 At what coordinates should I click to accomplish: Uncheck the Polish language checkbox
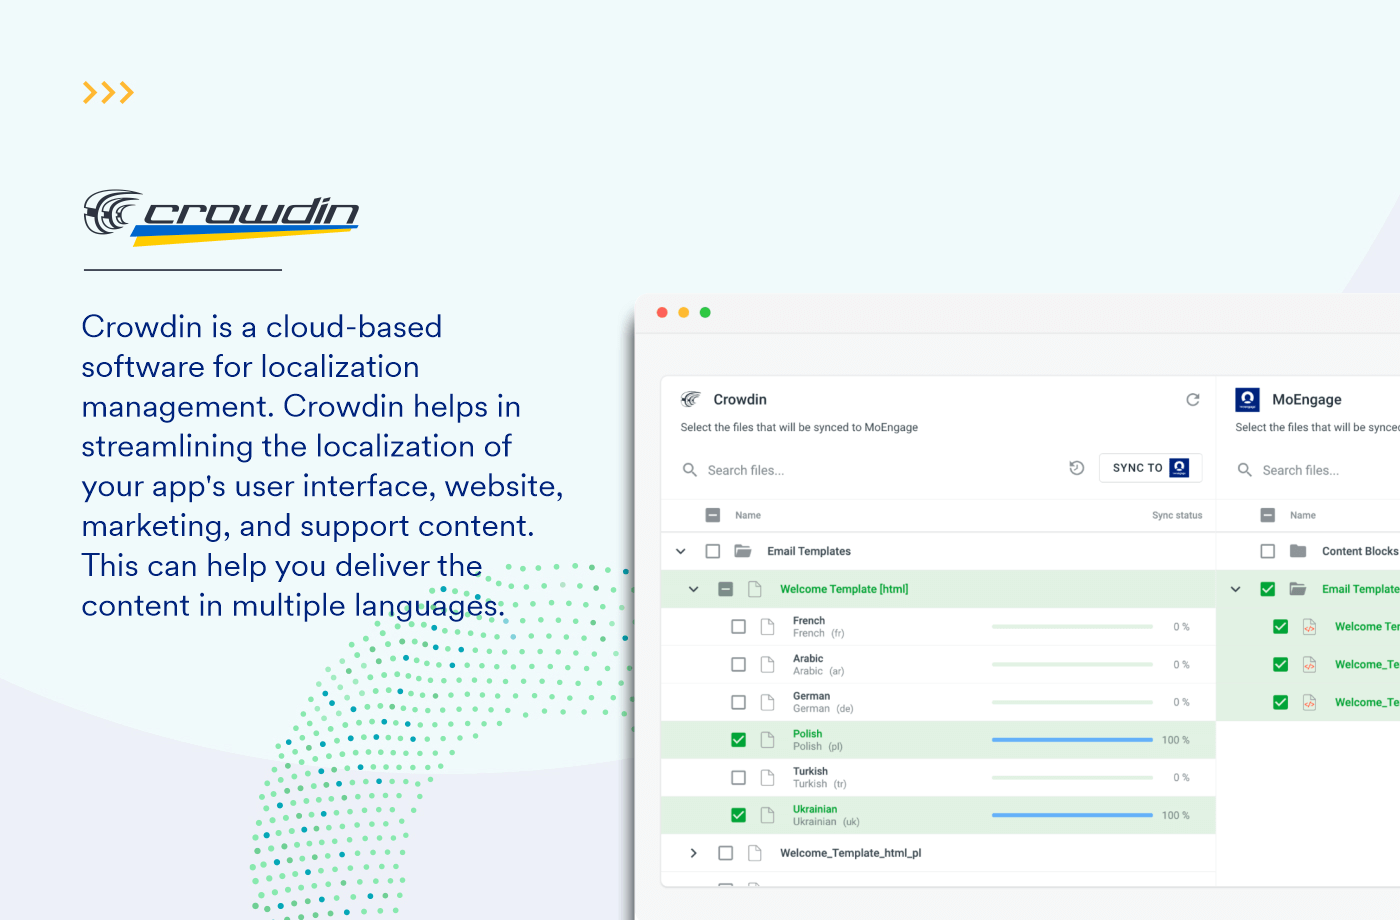tap(738, 740)
